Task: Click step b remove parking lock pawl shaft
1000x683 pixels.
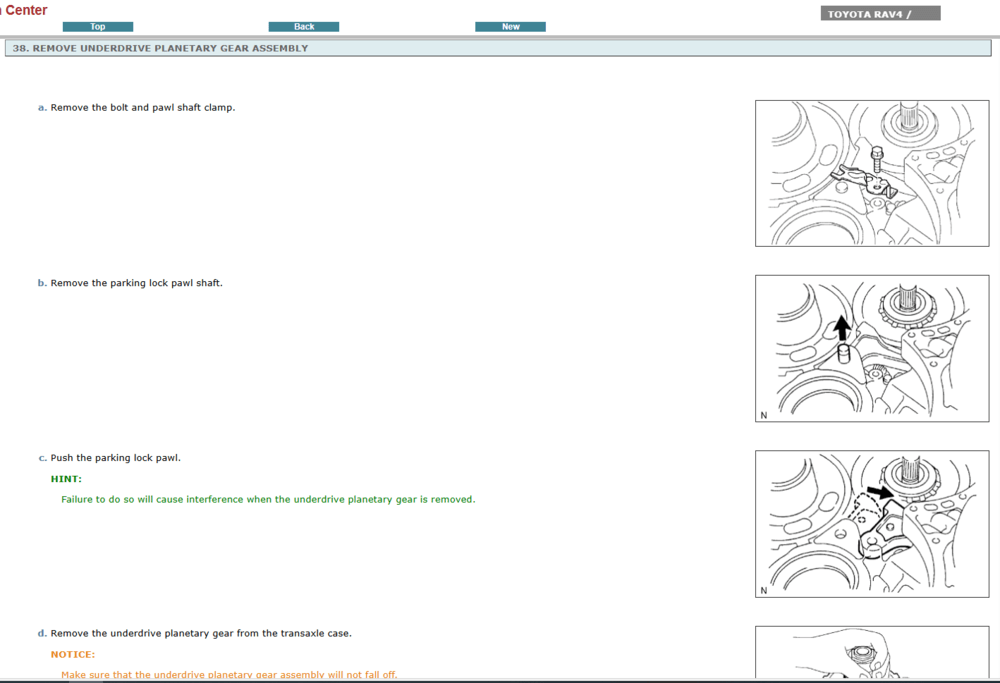Action: coord(136,283)
